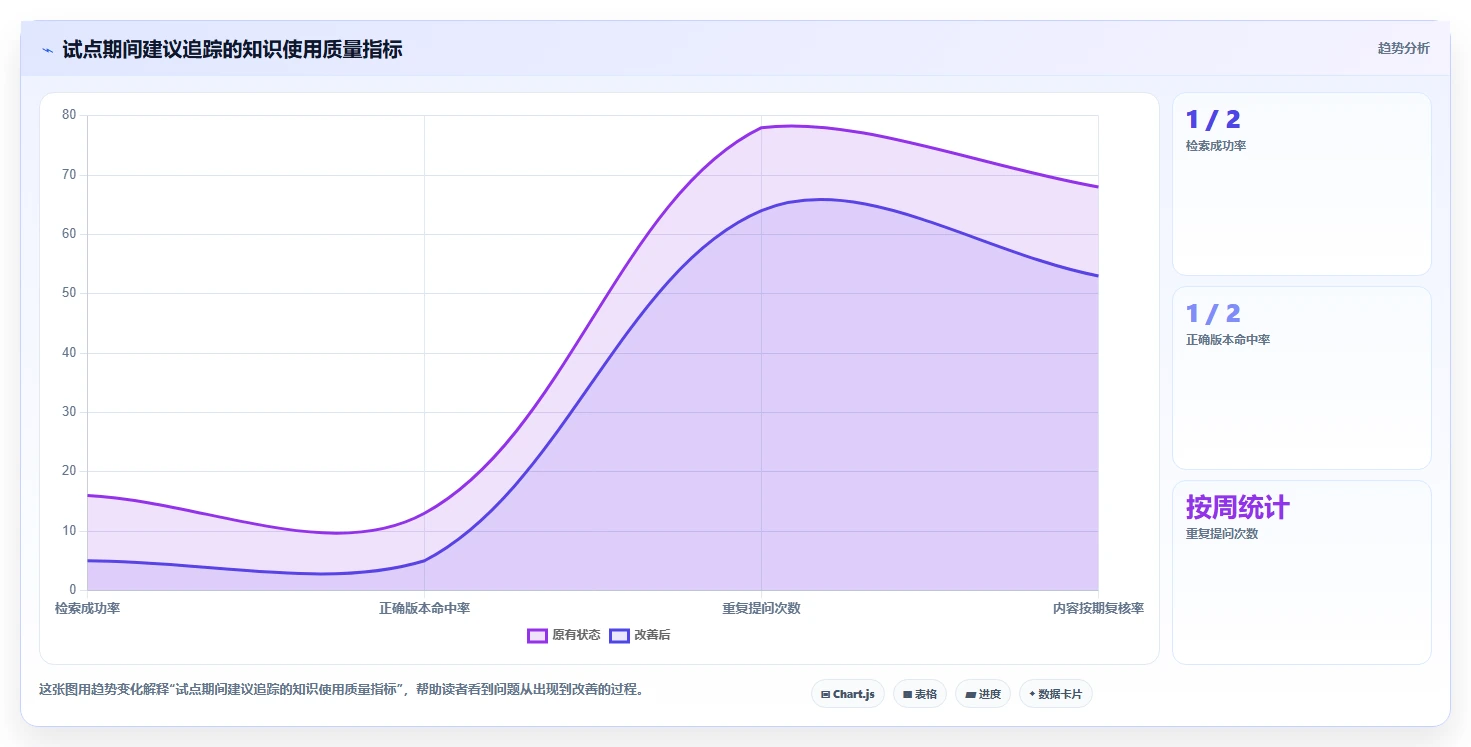Click the blue 改善后 legend swatch

click(x=619, y=635)
